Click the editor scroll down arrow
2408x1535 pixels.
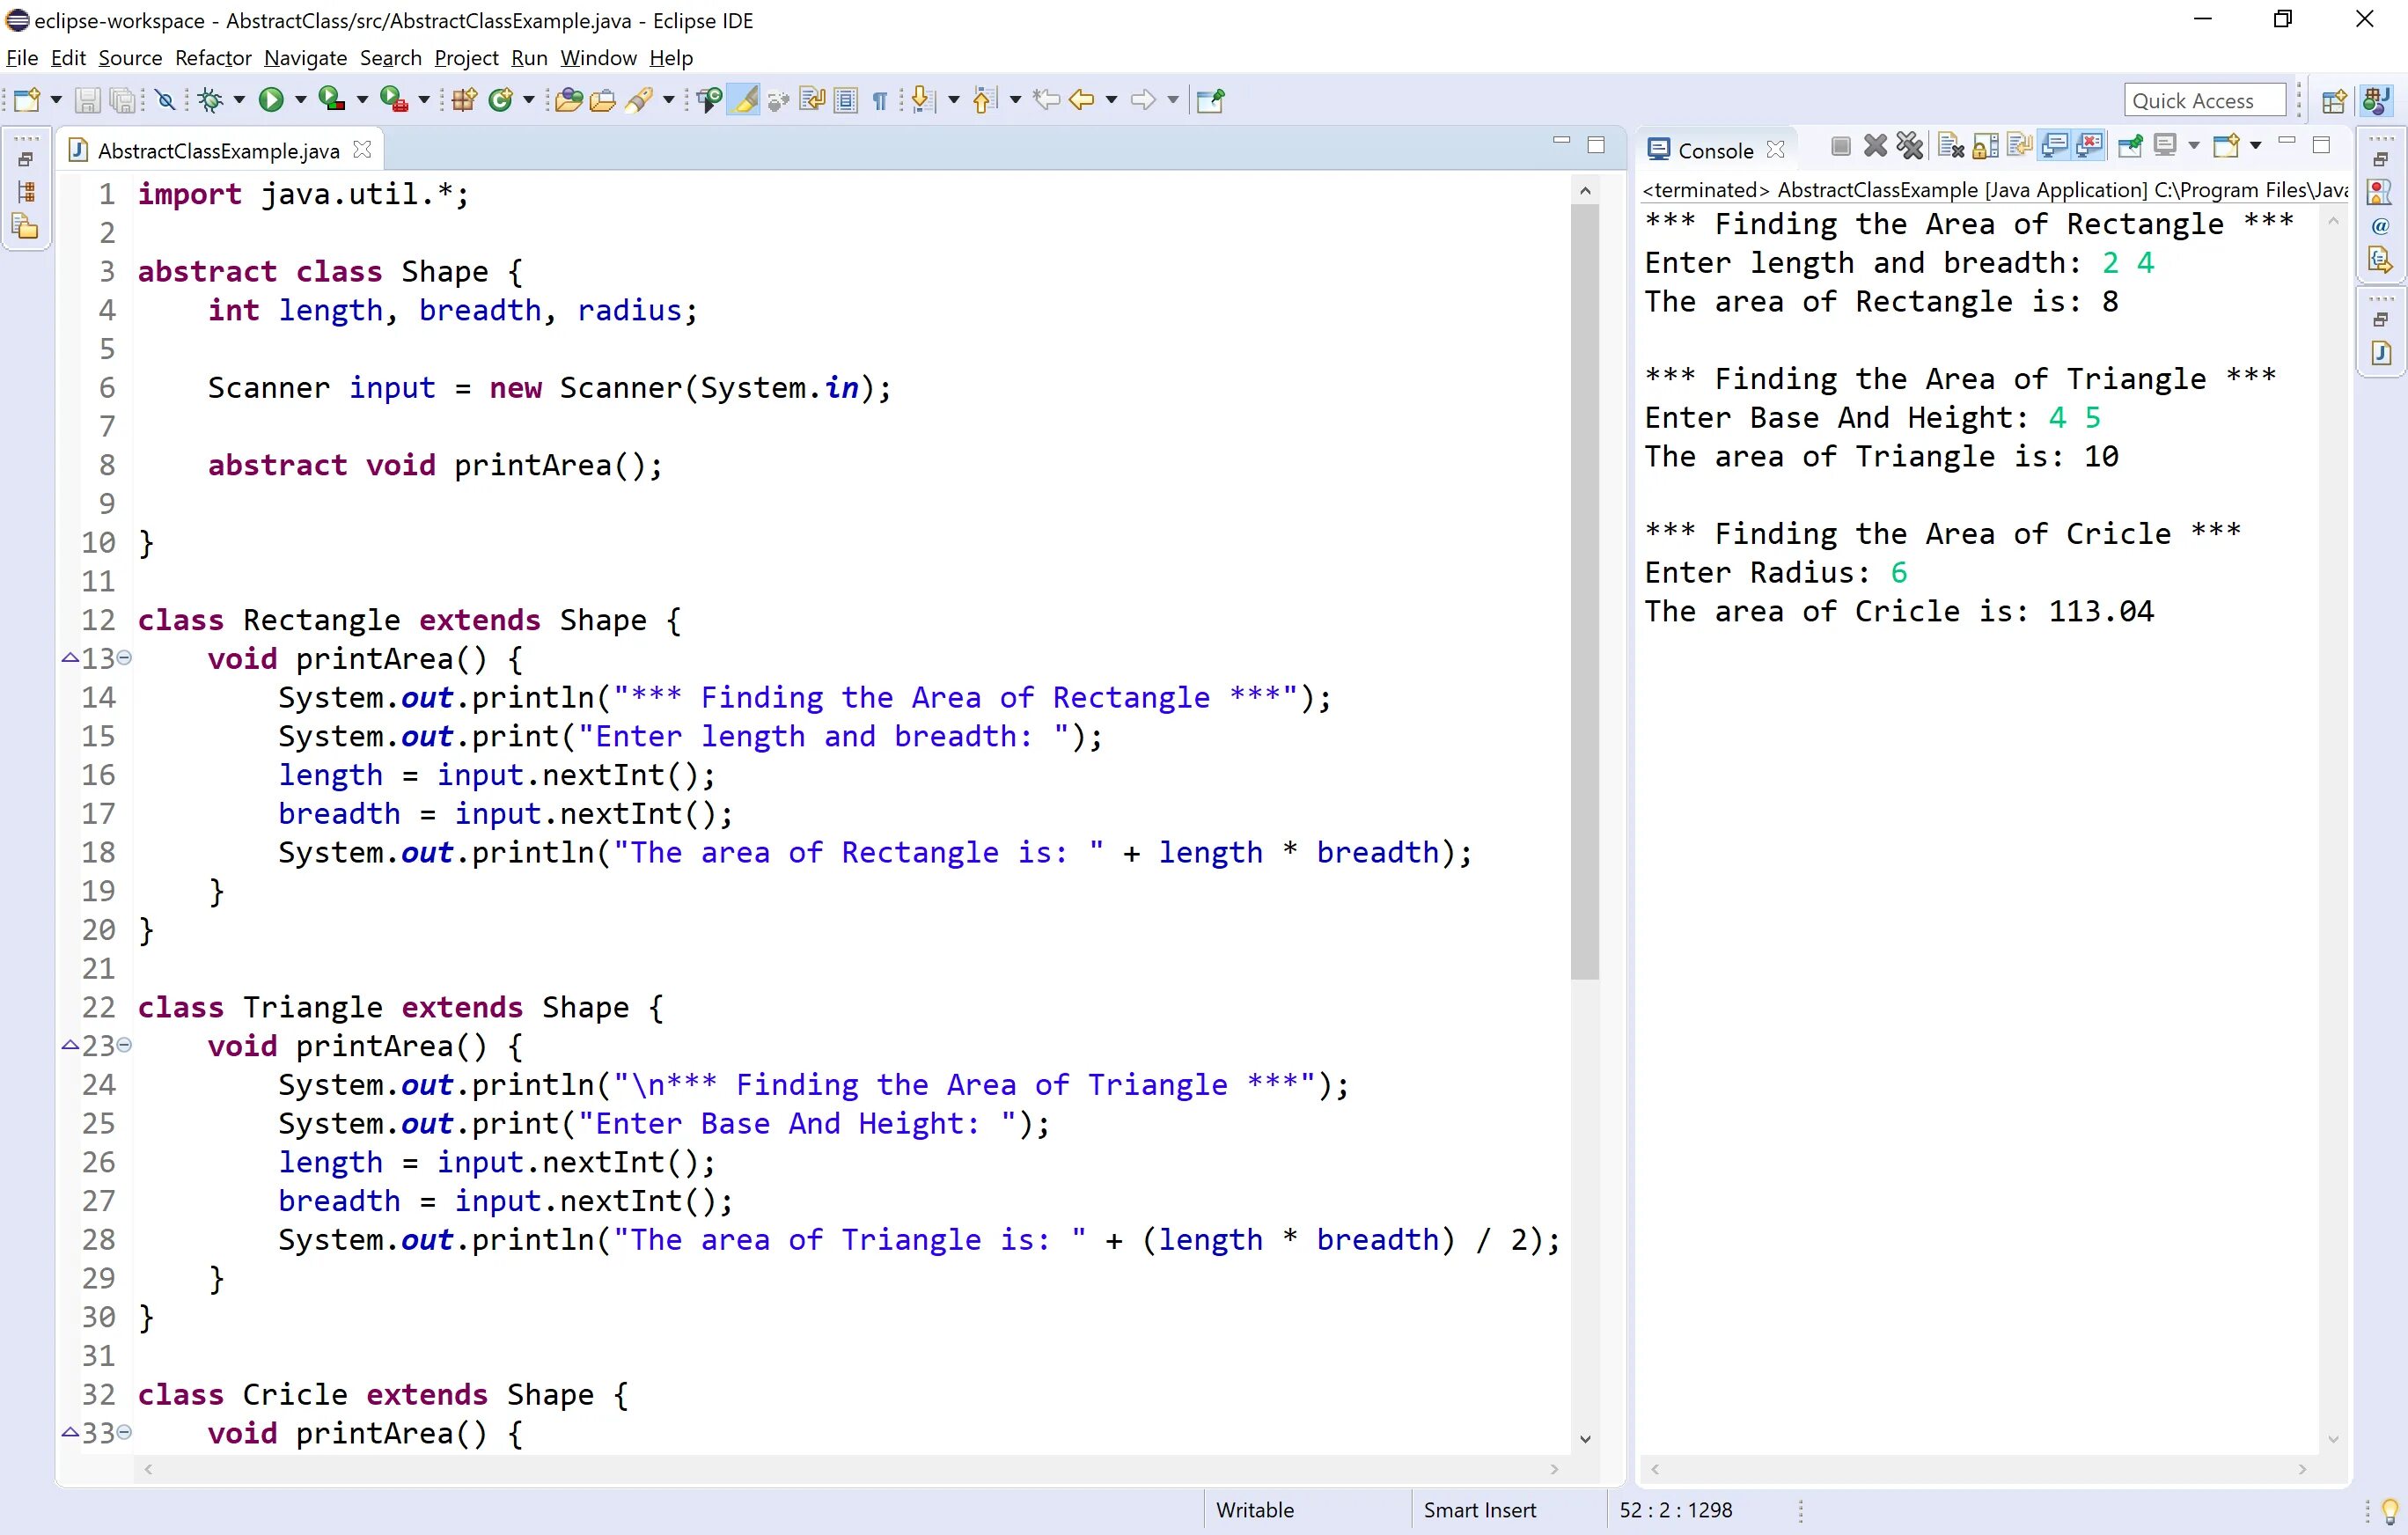tap(1585, 1439)
